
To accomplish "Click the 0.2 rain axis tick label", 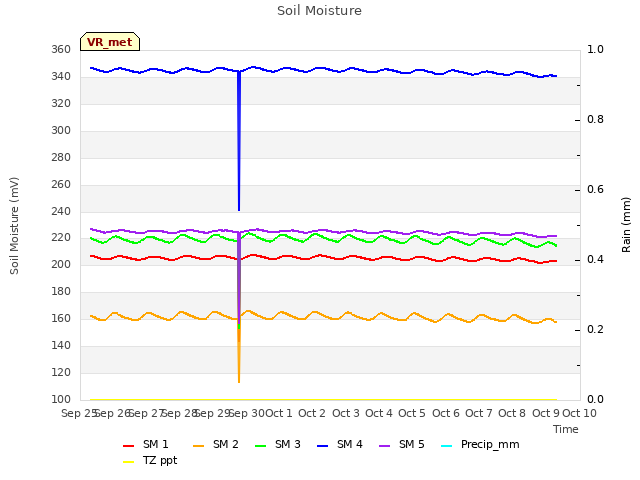I will [595, 329].
